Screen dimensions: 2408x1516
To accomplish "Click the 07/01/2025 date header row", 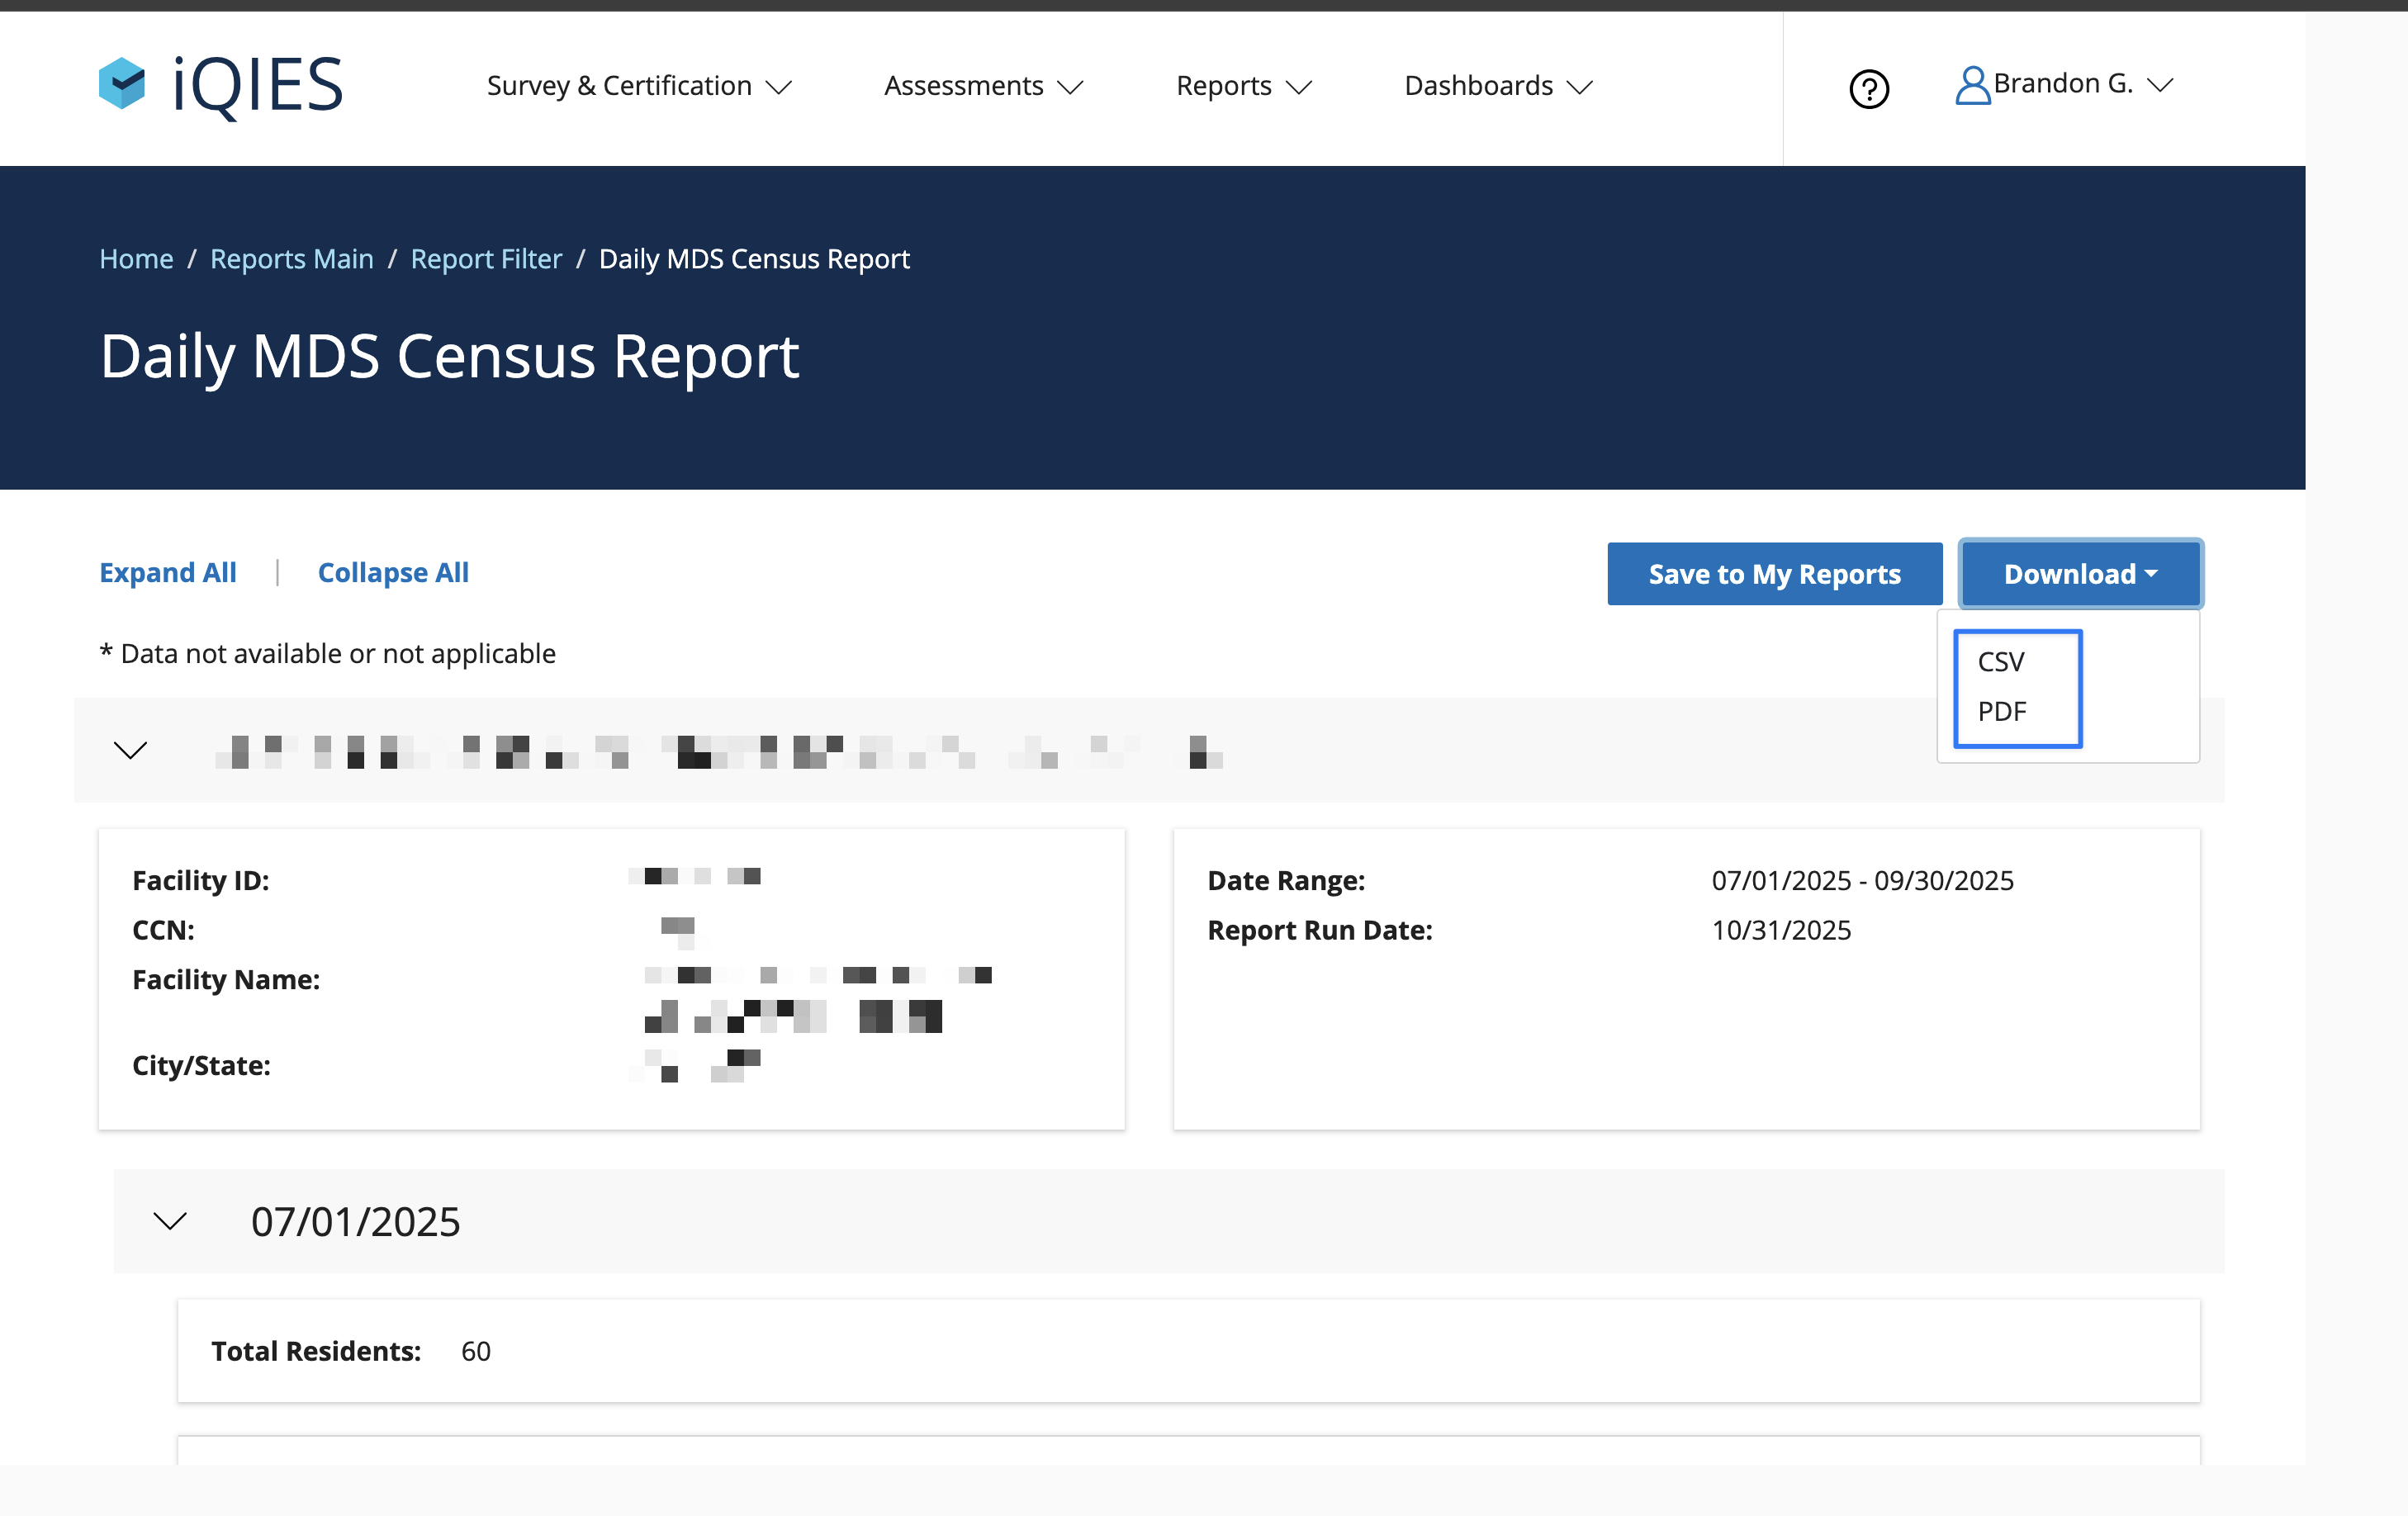I will click(356, 1221).
